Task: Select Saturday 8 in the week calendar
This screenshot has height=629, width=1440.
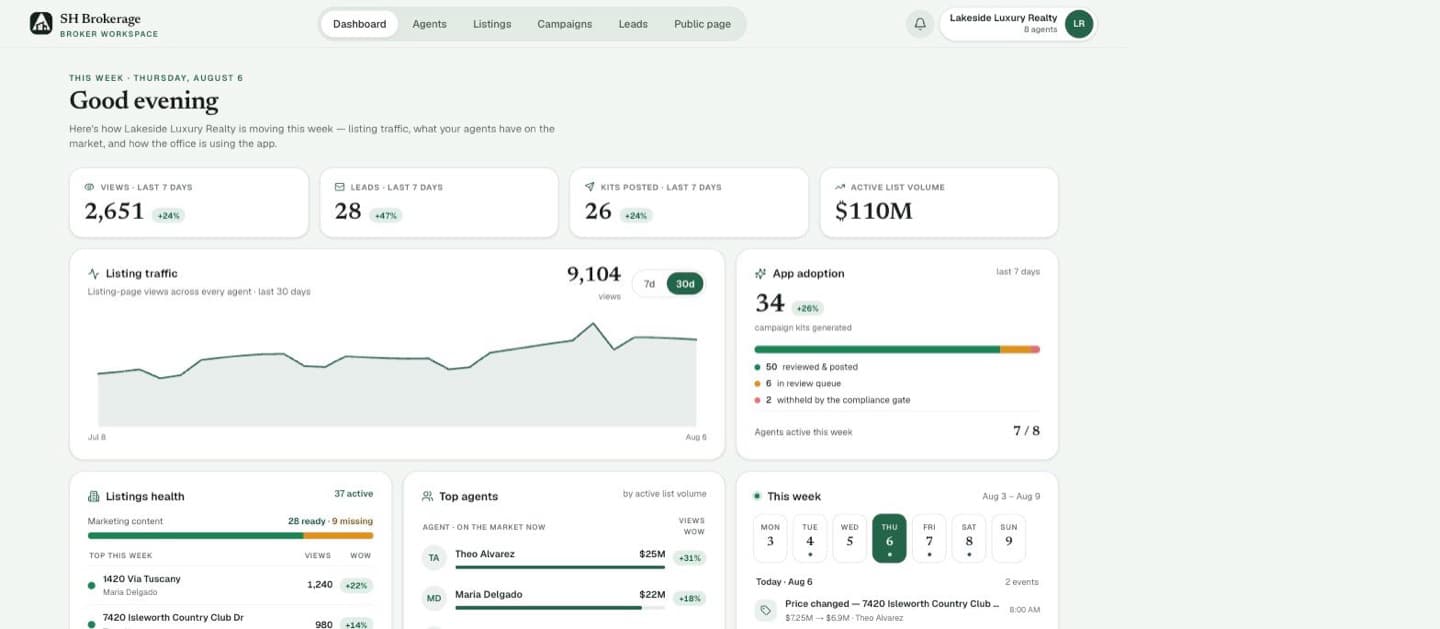Action: point(969,538)
